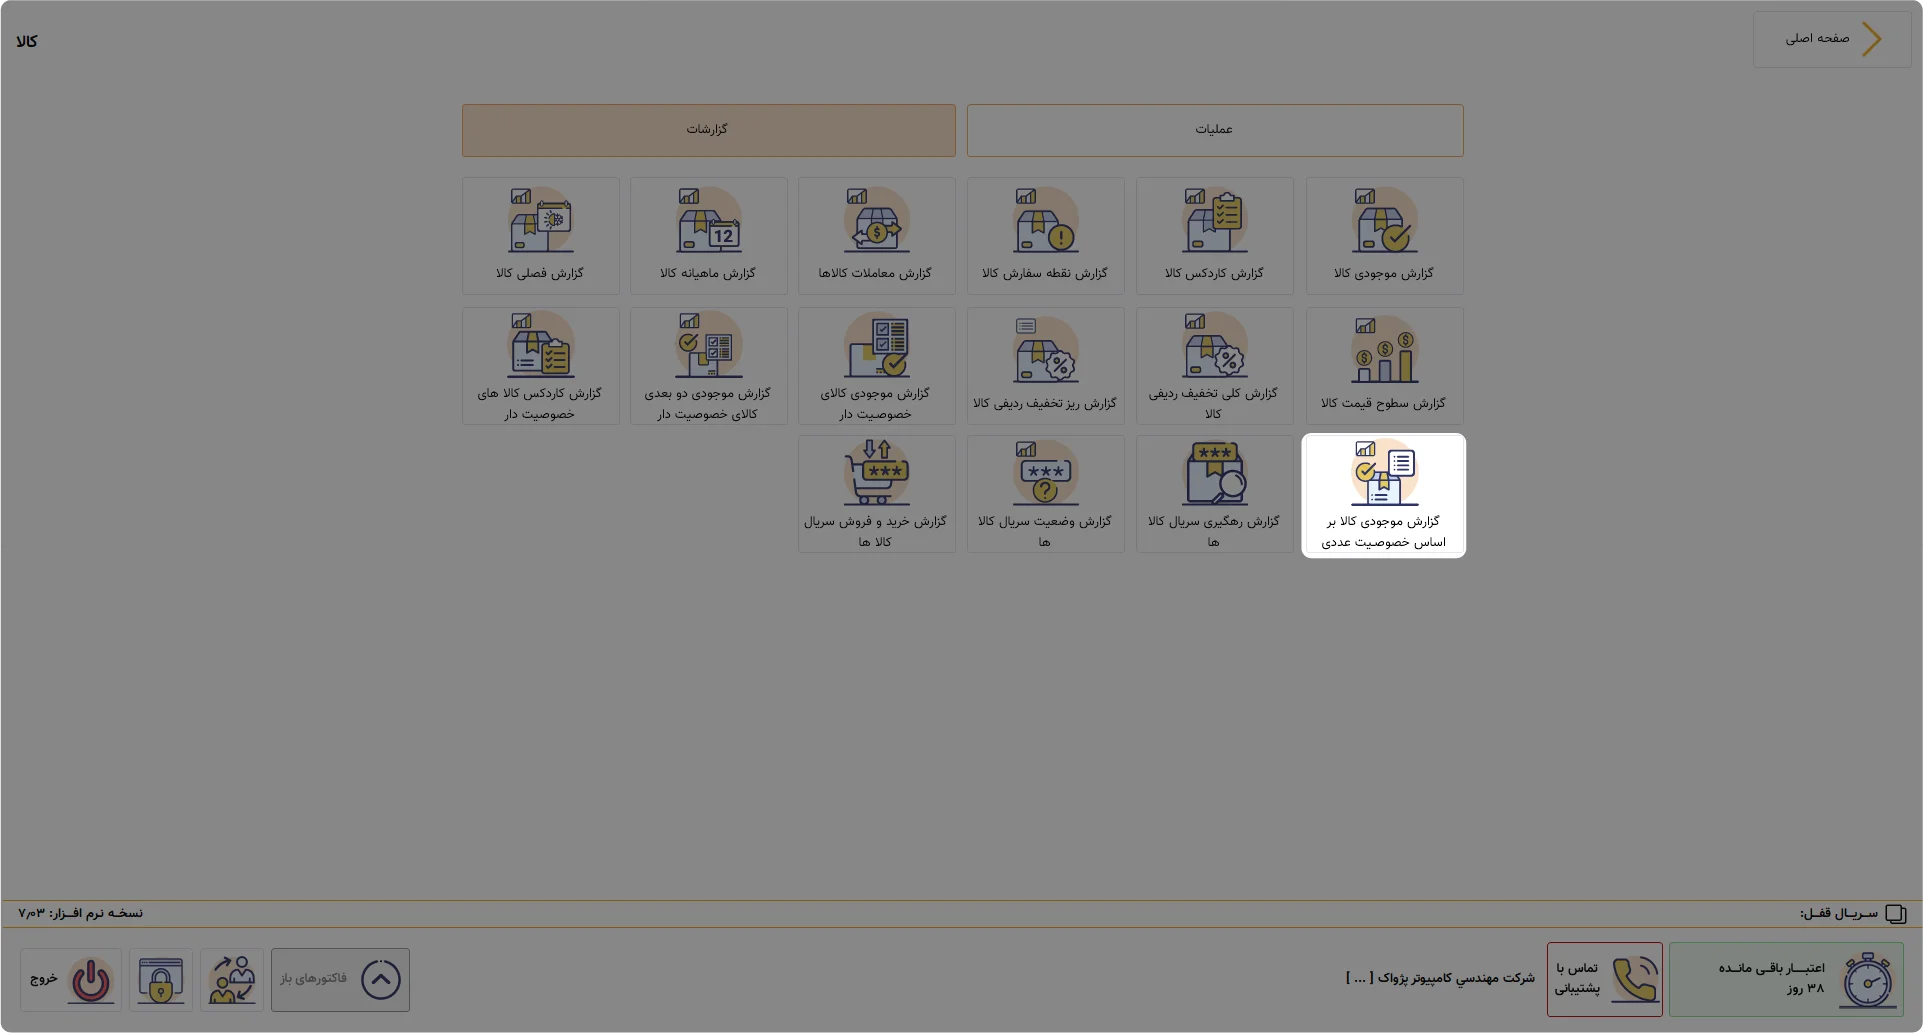Viewport: 1923px width, 1033px height.
Task: Click the lock screen icon
Action: pyautogui.click(x=161, y=979)
